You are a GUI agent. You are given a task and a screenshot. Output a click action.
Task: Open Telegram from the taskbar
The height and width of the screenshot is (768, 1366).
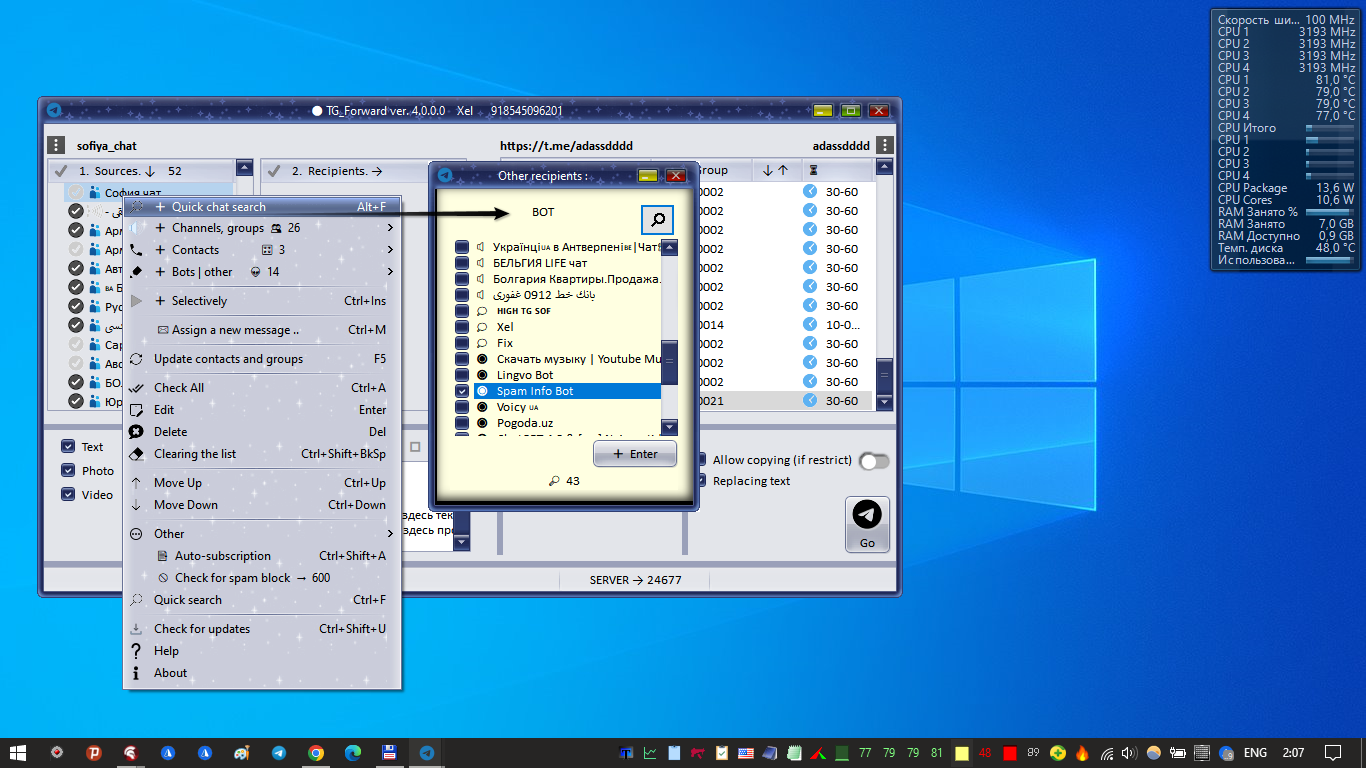coord(278,752)
